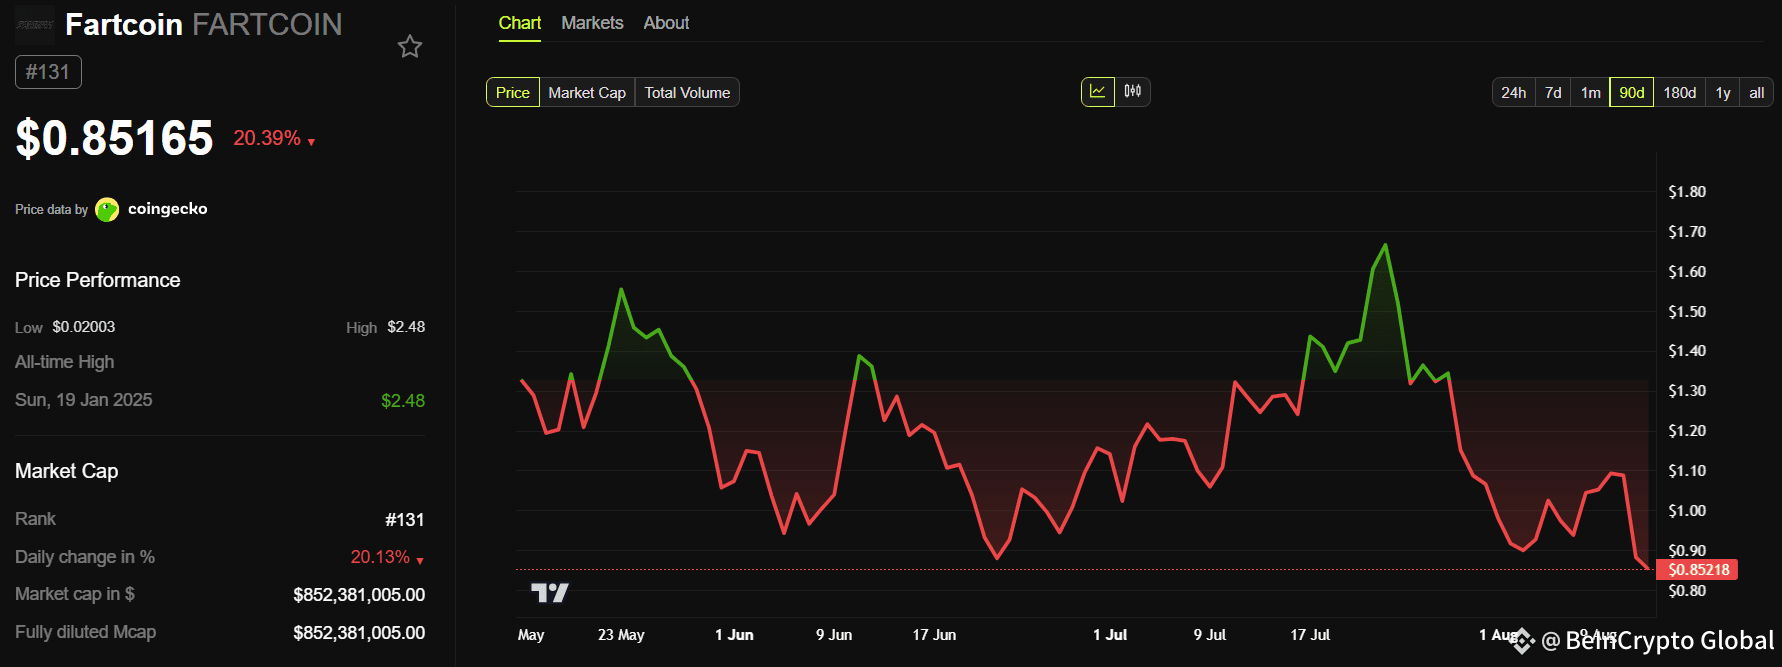Click the 9 Jul date axis label
The width and height of the screenshot is (1782, 667).
pyautogui.click(x=1210, y=635)
